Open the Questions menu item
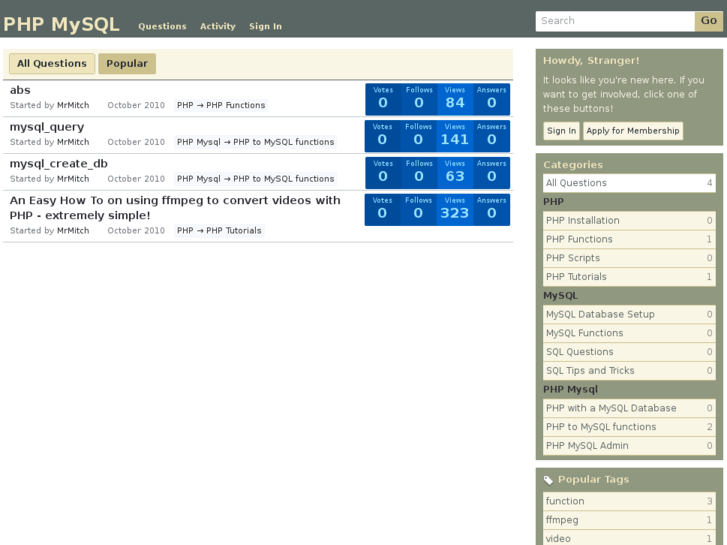 tap(162, 26)
